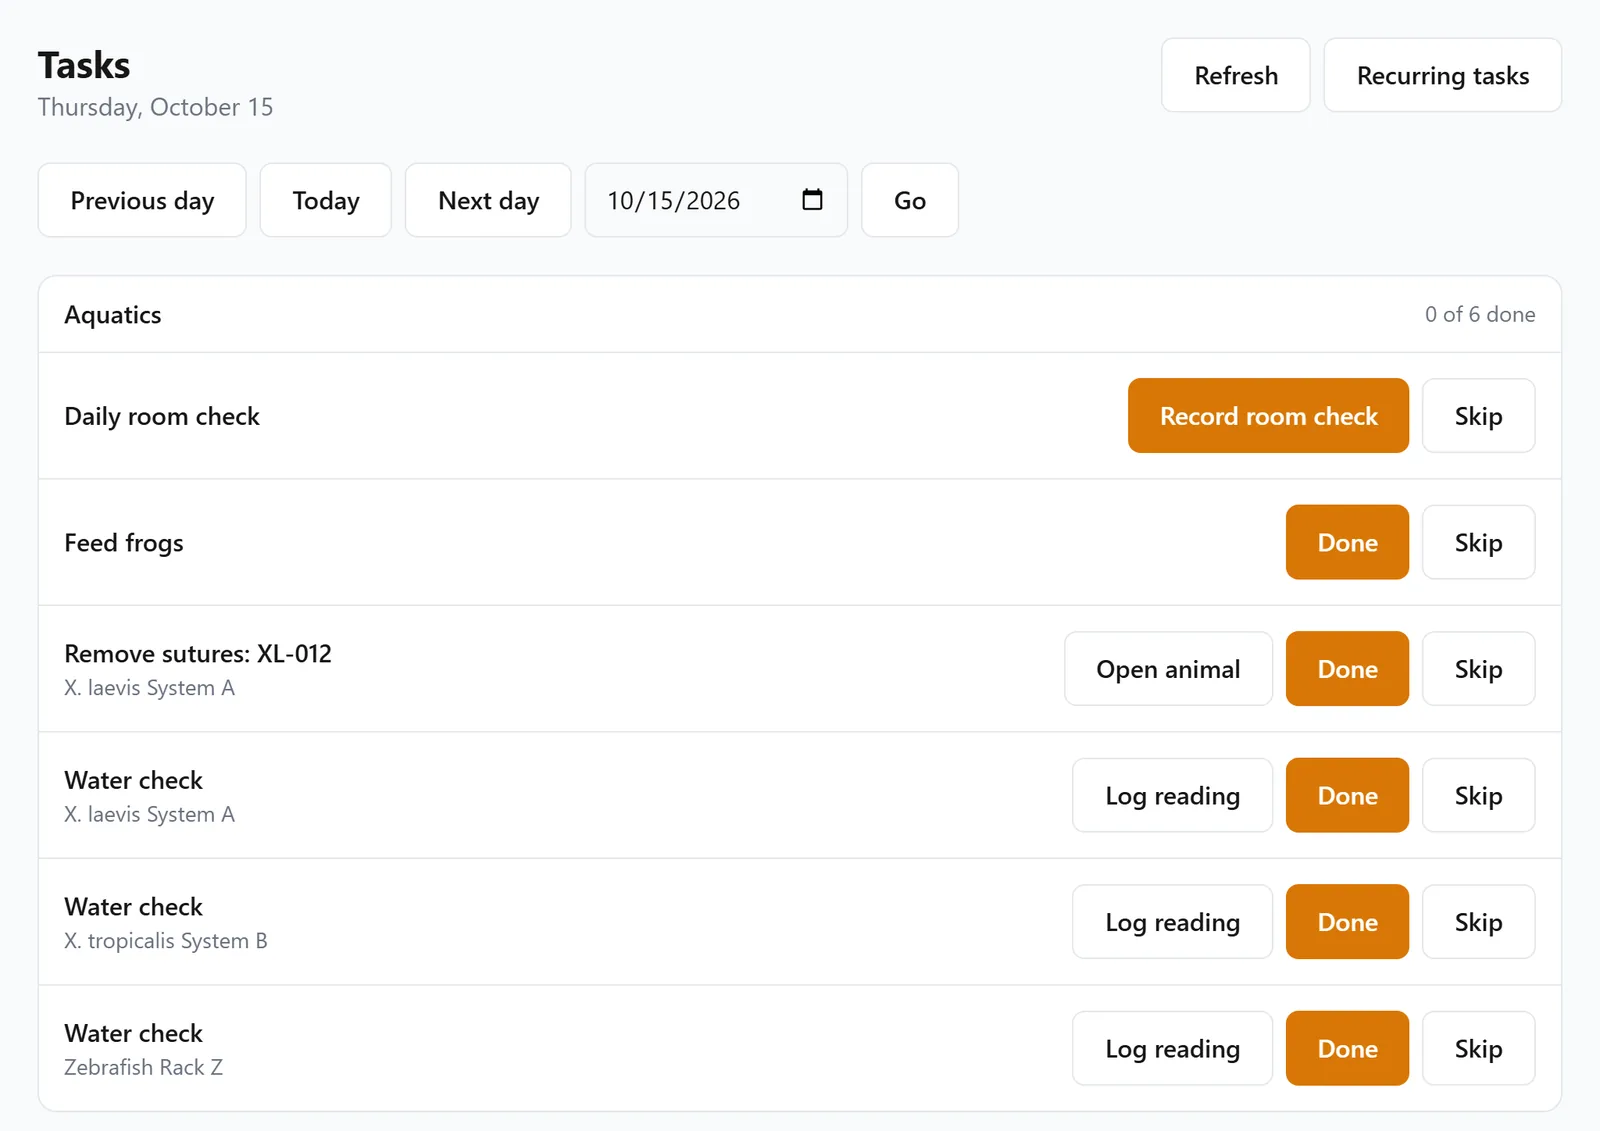This screenshot has width=1600, height=1131.
Task: Click the 'Daily room check' task title
Action: pyautogui.click(x=162, y=416)
